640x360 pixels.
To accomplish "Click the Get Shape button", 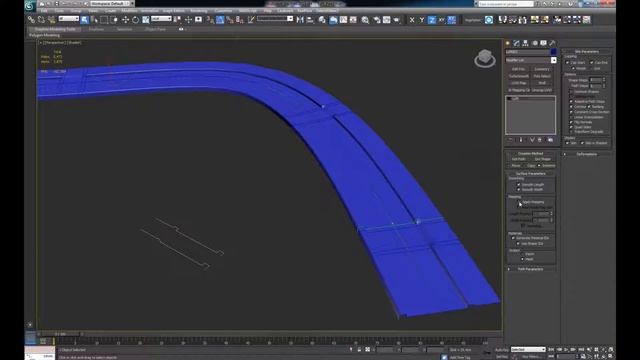I will click(542, 159).
